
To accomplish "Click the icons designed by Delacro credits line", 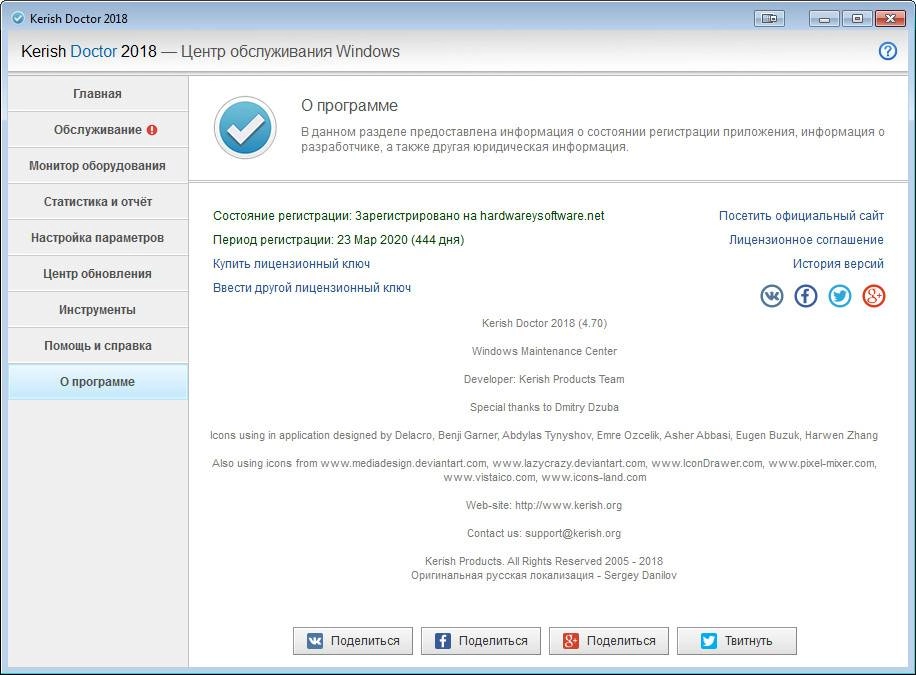I will pos(544,435).
